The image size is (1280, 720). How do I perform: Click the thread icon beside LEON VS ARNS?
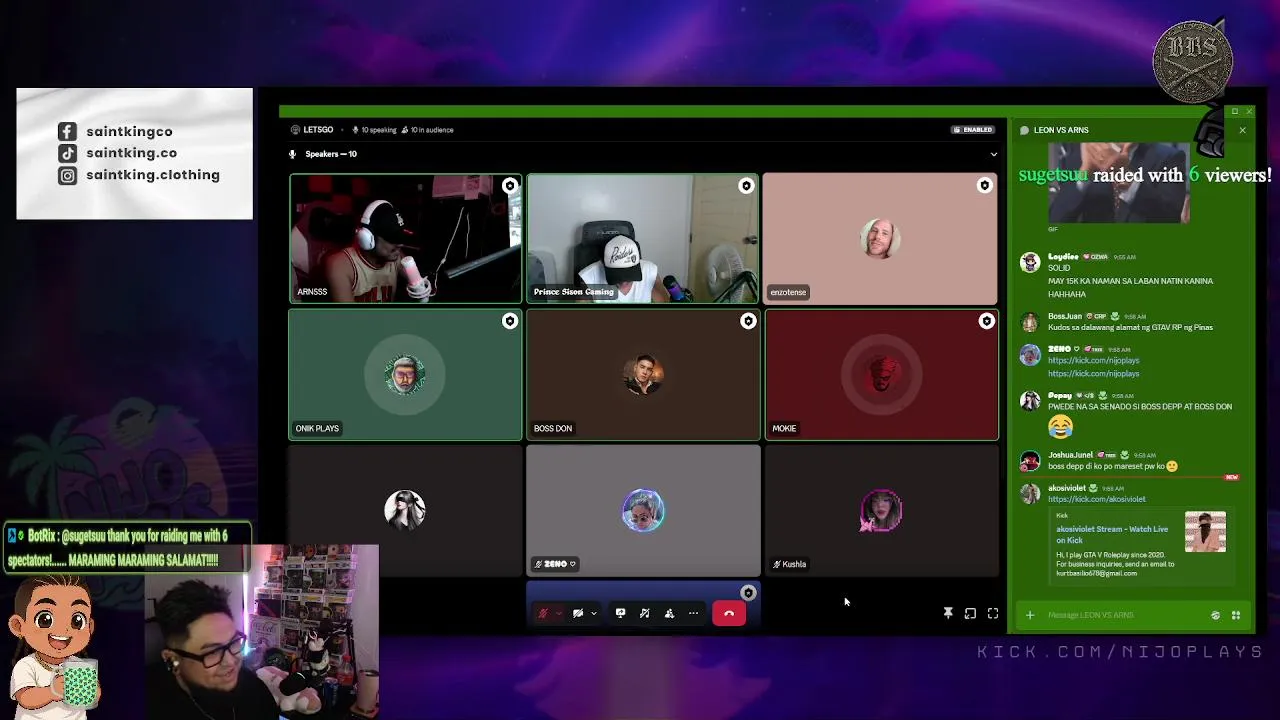1024,130
